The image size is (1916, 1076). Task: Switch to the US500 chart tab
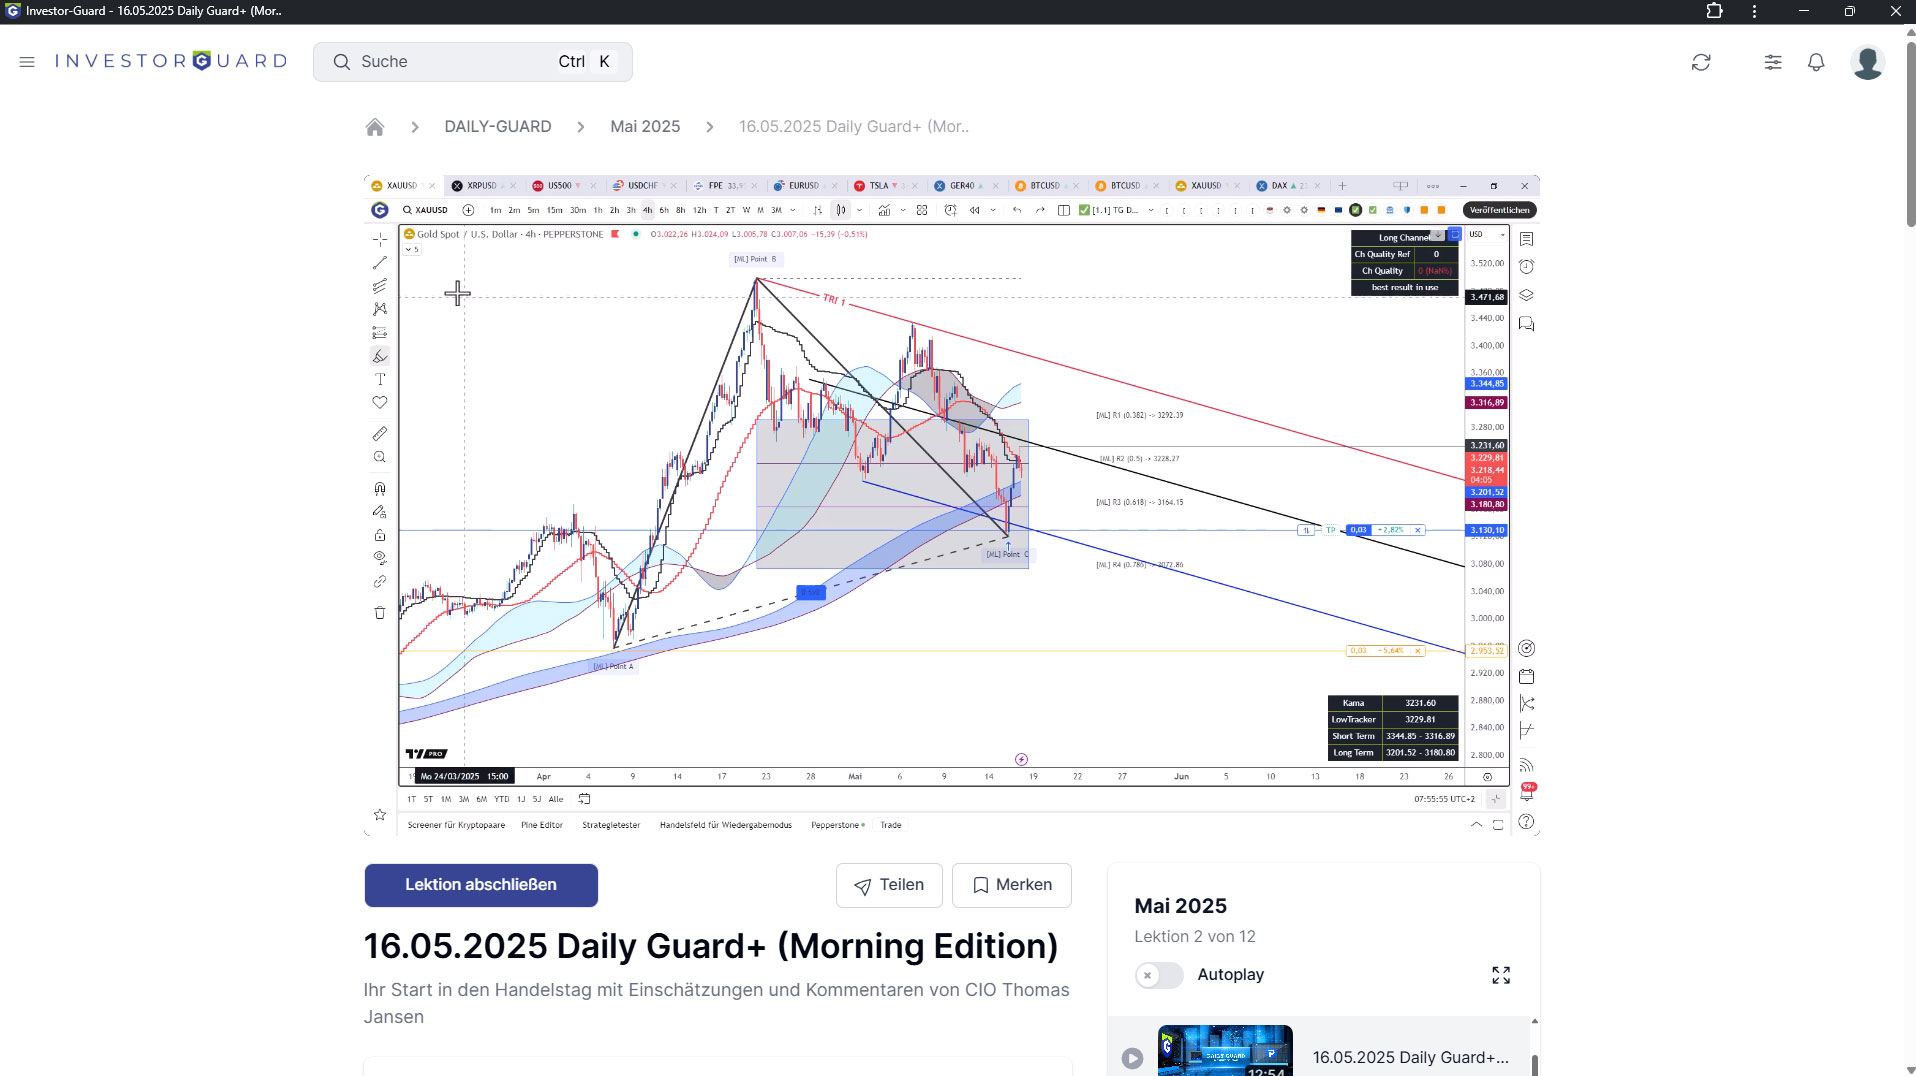[559, 186]
